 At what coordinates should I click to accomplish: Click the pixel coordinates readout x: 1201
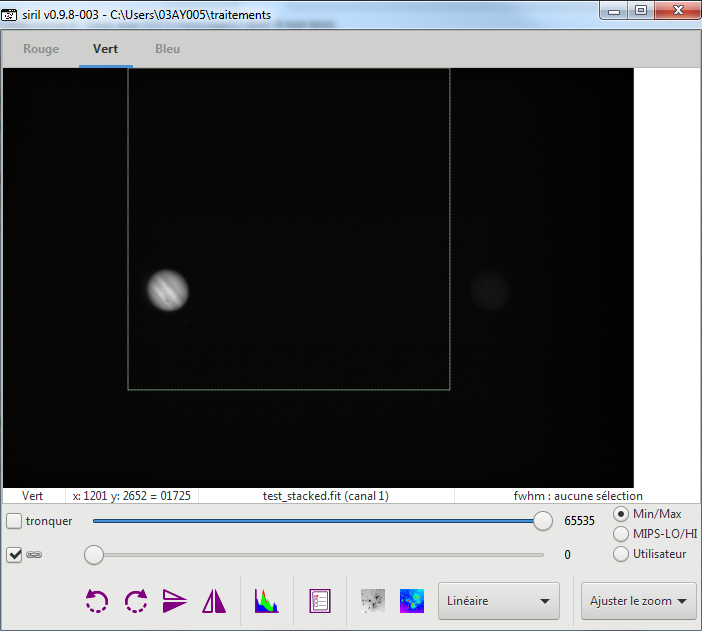[132, 496]
